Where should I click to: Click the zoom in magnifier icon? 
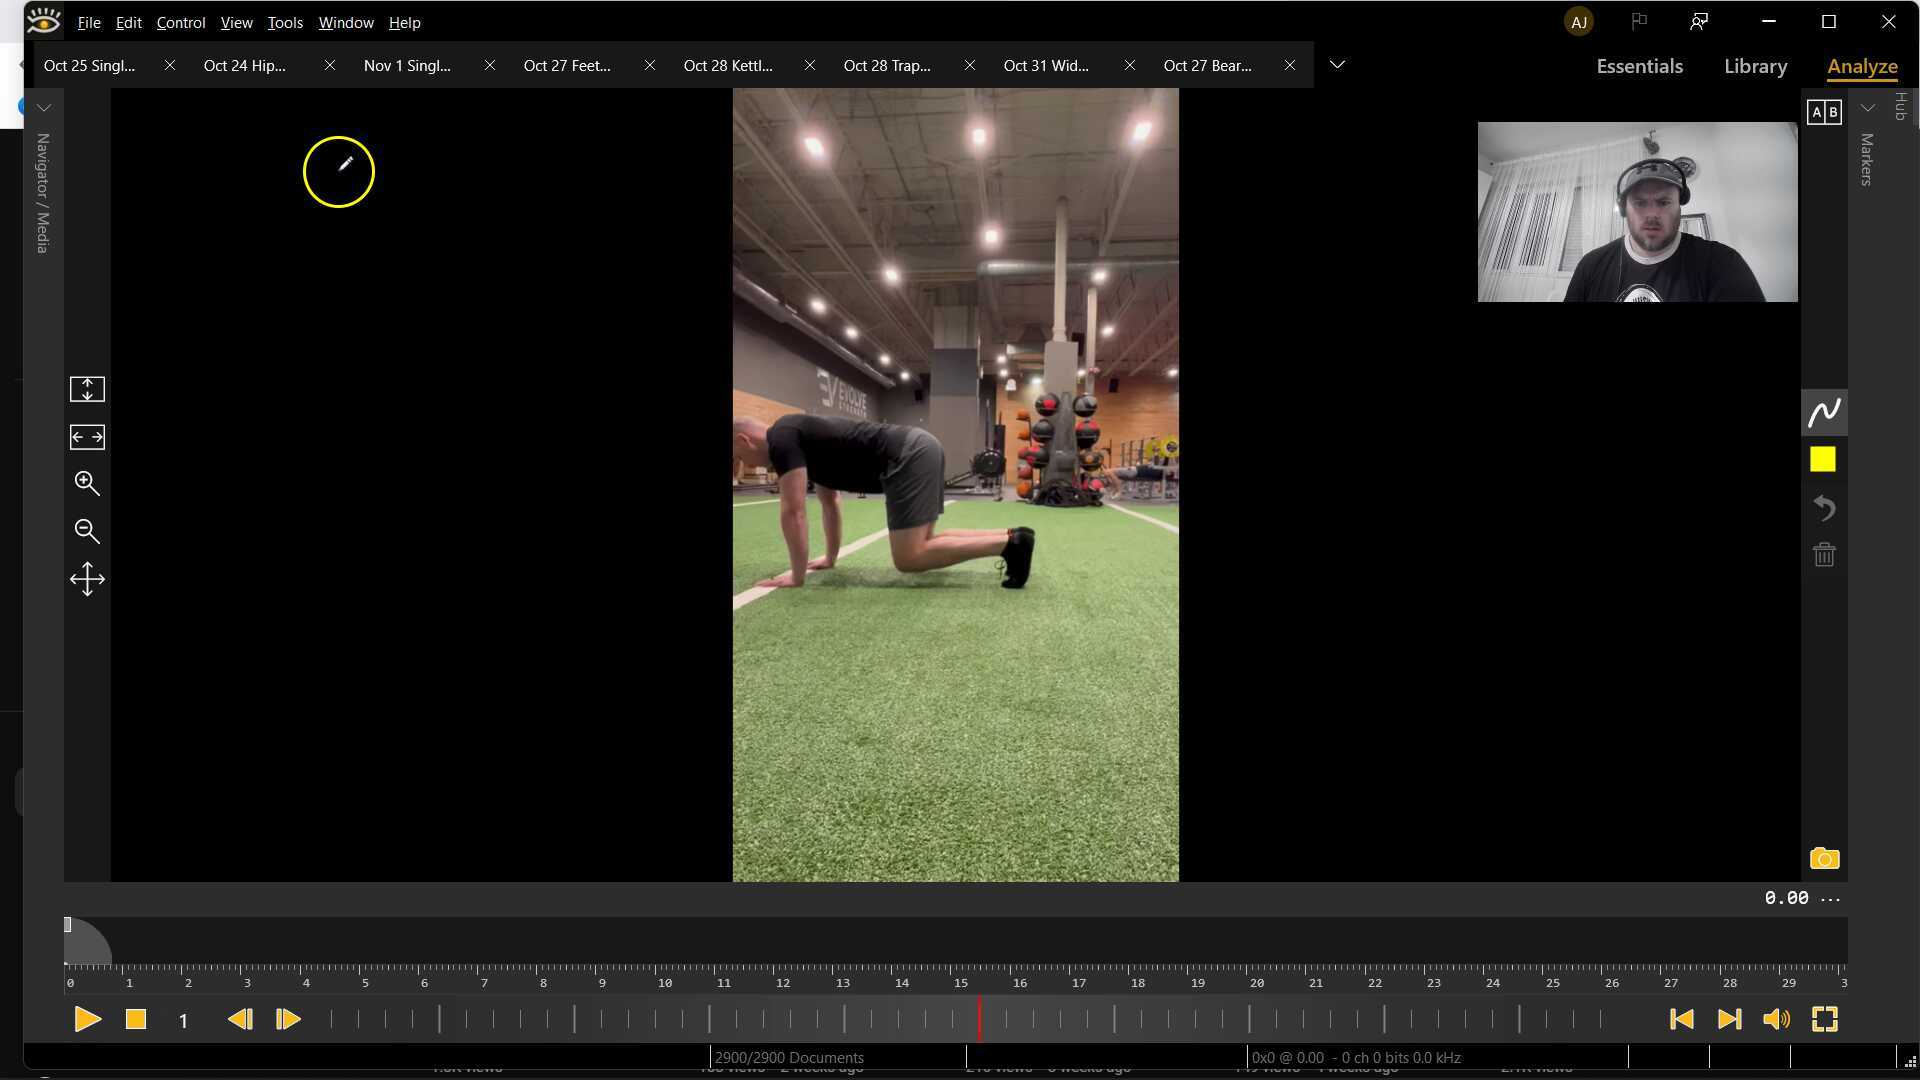click(87, 484)
